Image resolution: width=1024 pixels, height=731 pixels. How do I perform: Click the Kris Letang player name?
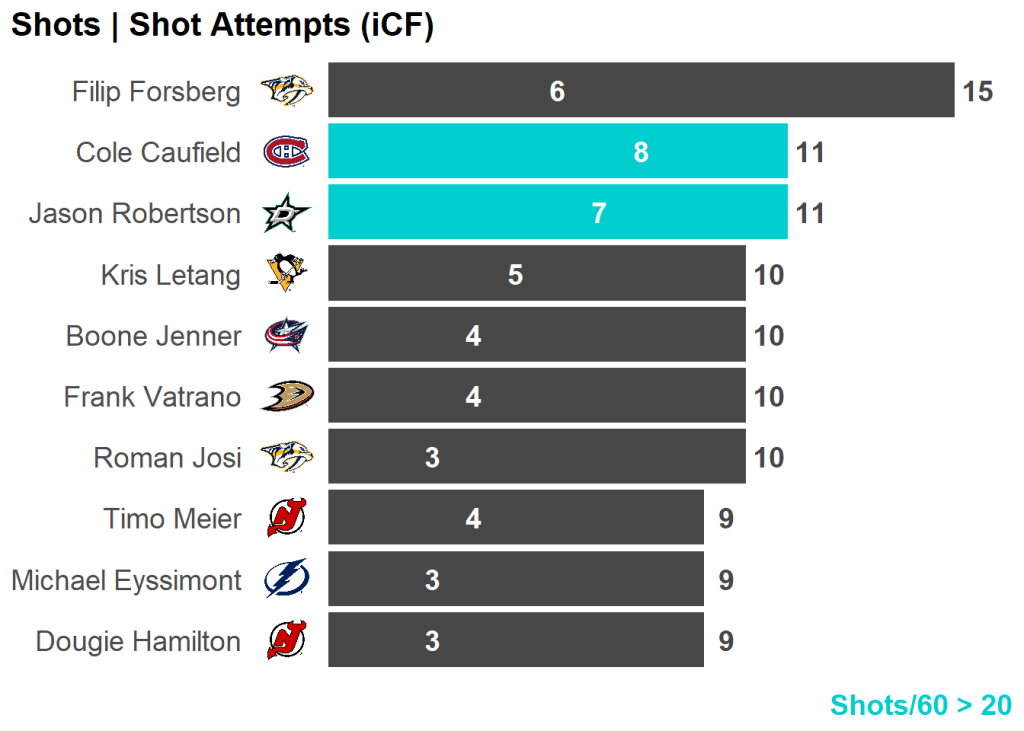171,275
